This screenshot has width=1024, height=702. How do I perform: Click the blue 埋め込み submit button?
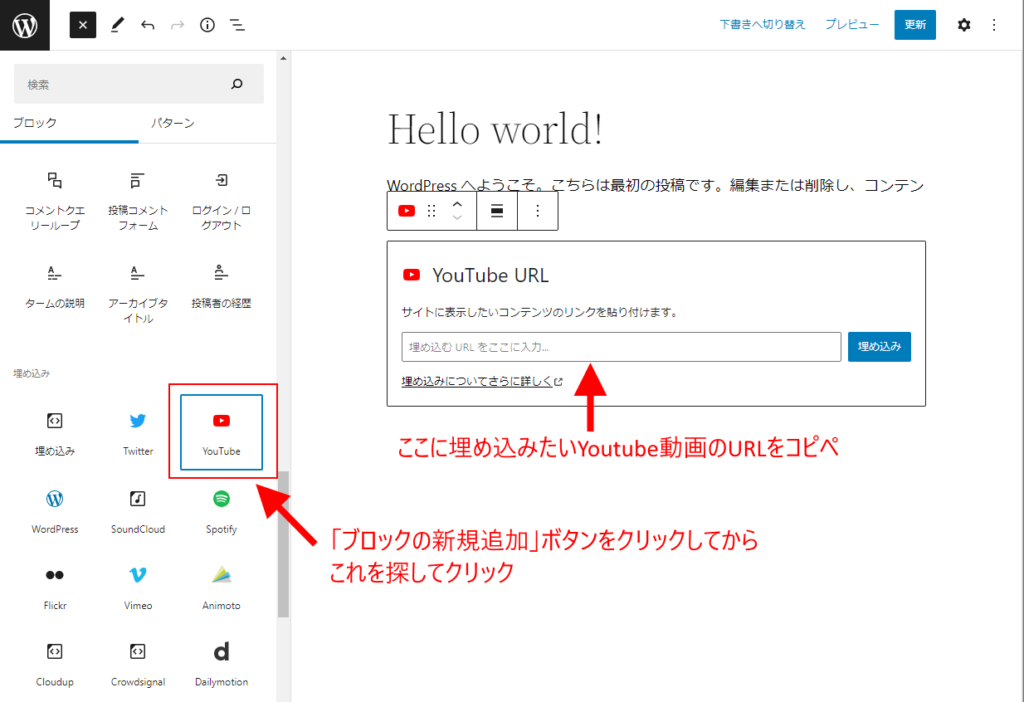[x=879, y=347]
